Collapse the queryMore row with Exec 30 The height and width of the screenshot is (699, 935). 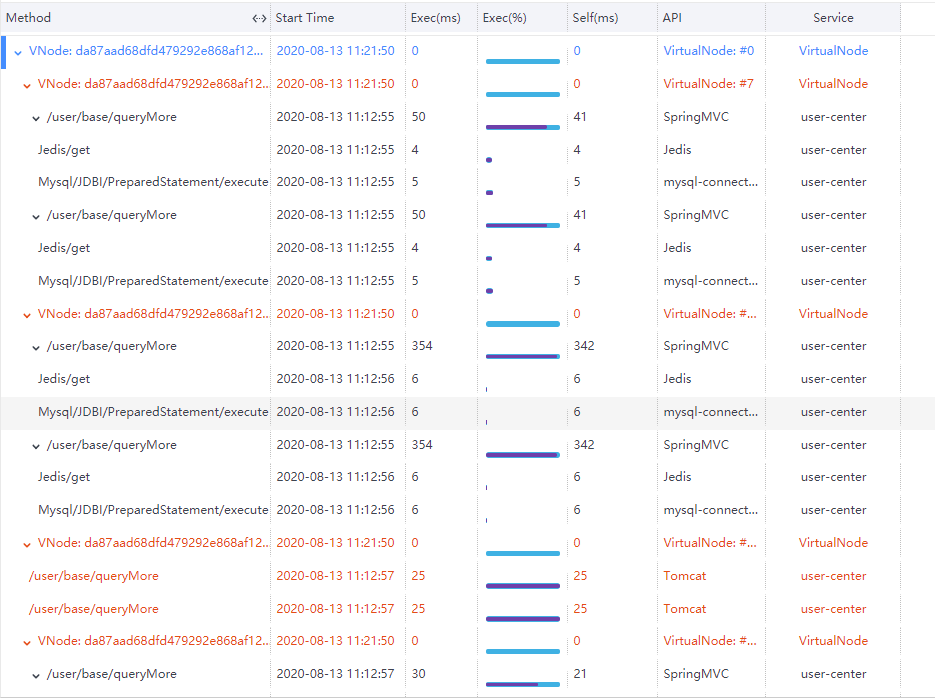point(36,675)
